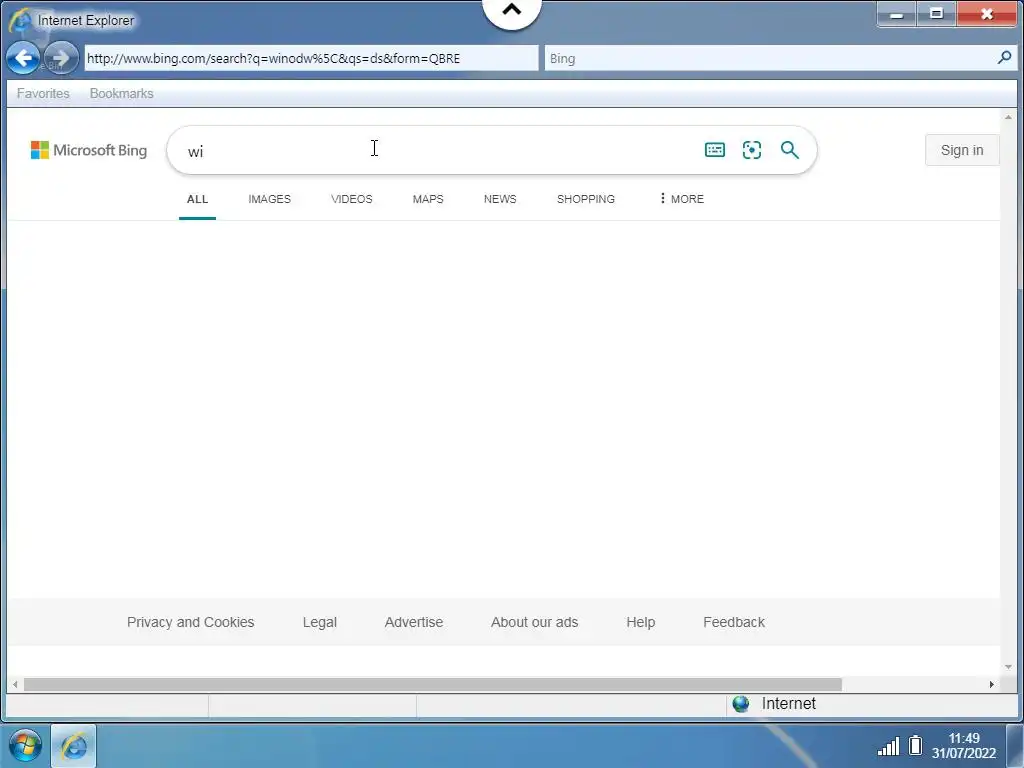This screenshot has height=768, width=1024.
Task: Open the NEWS tab
Action: pos(500,199)
